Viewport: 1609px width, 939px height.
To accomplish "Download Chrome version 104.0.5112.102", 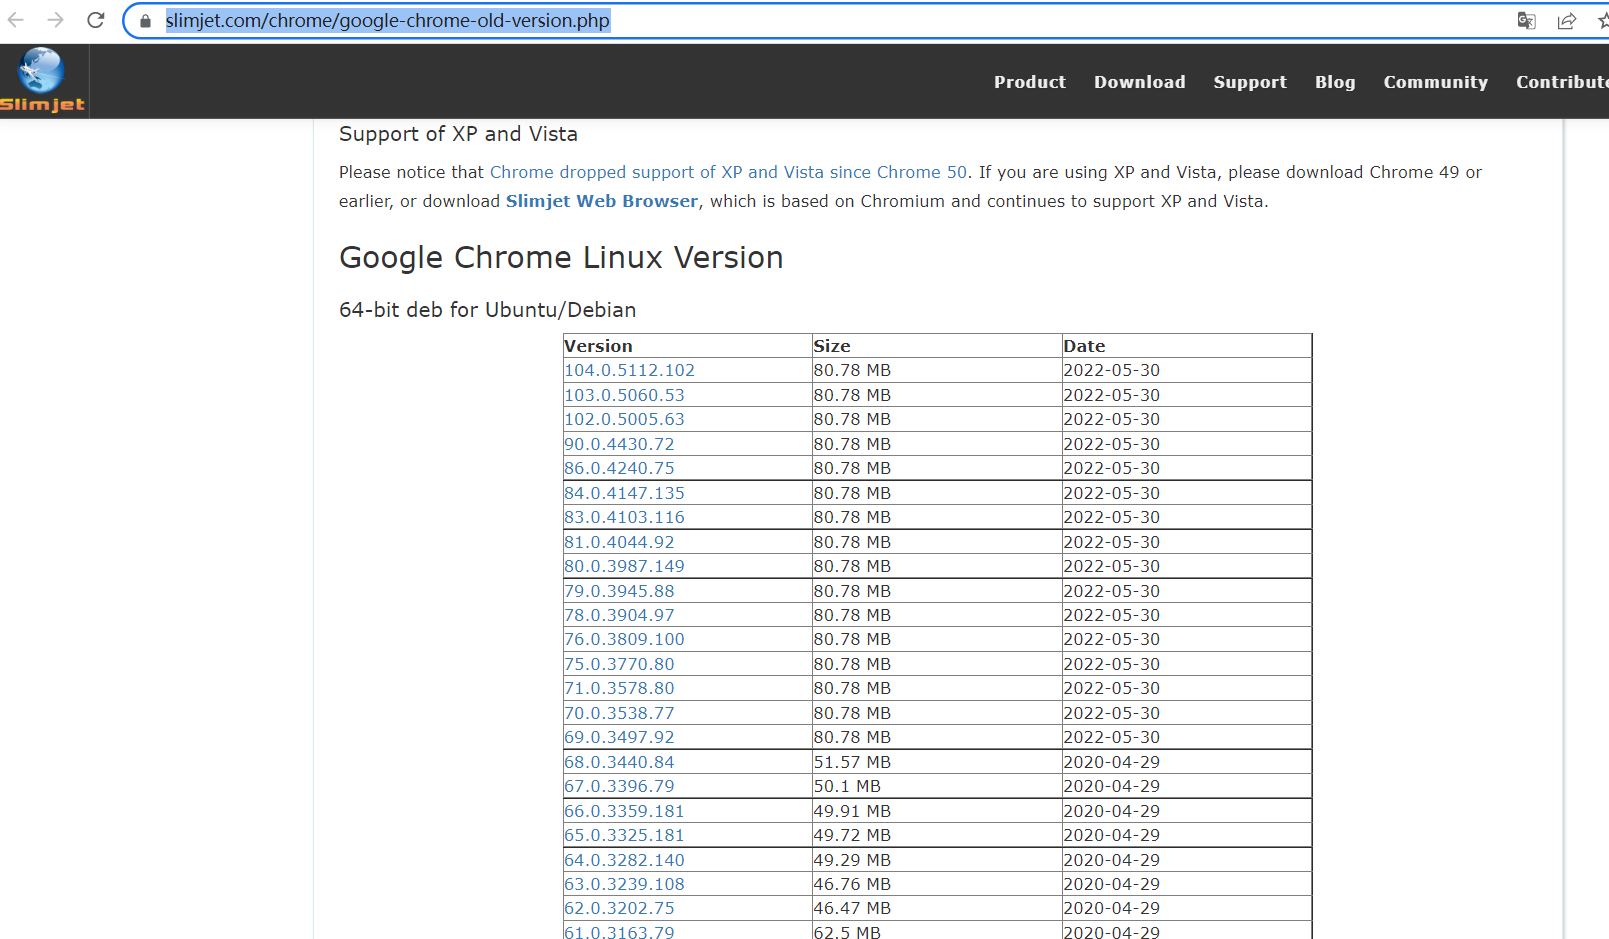I will [628, 370].
